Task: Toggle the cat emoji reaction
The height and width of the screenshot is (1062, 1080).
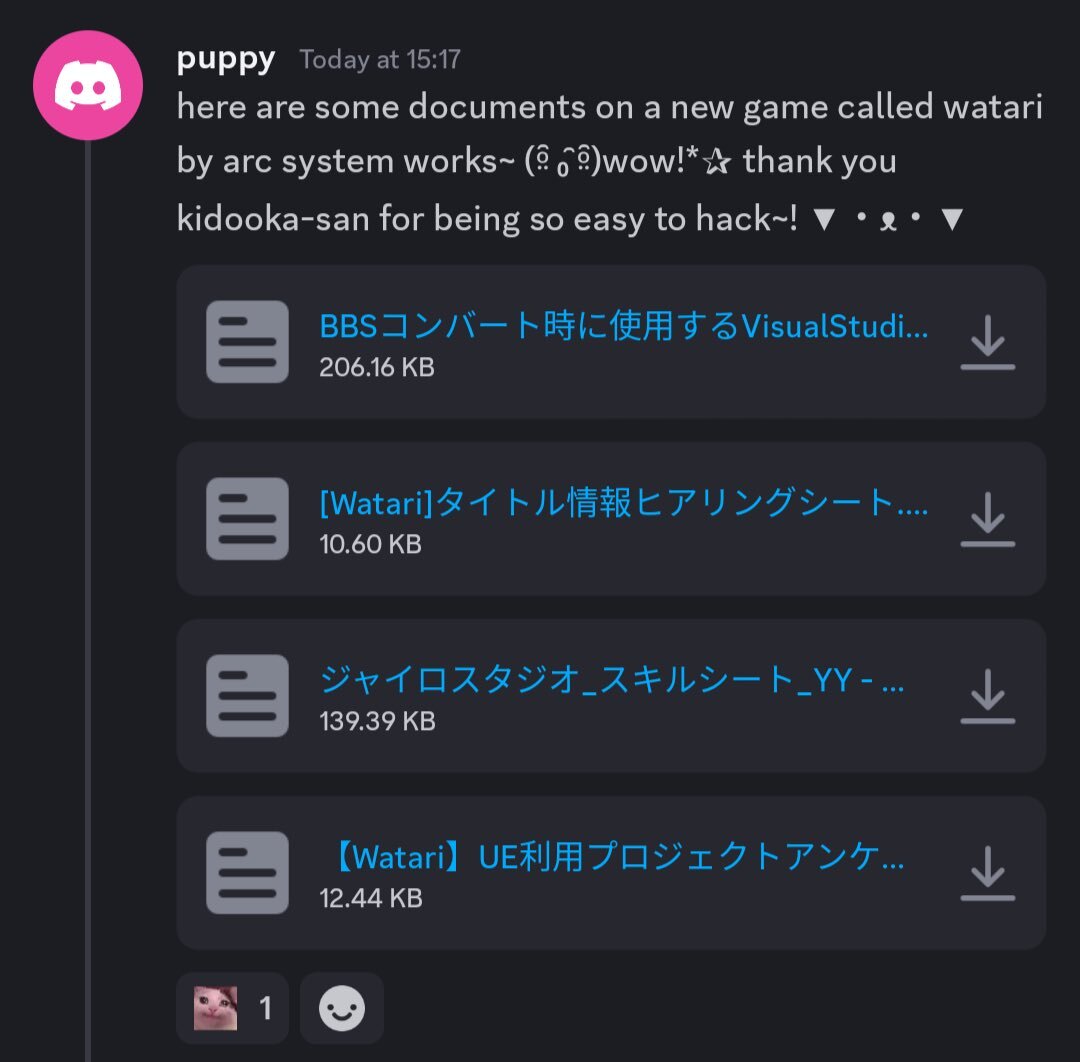Action: (x=232, y=1008)
